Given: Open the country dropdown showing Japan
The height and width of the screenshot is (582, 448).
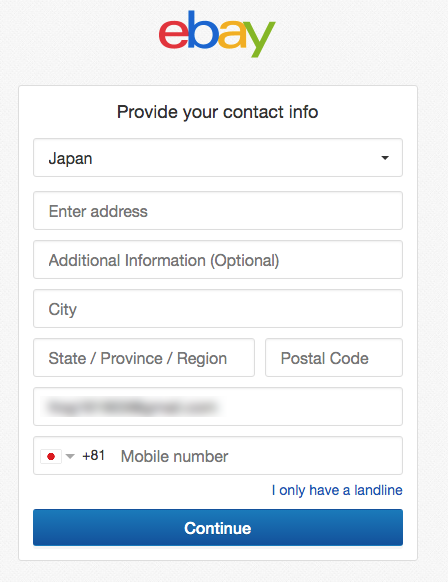Looking at the screenshot, I should 218,158.
